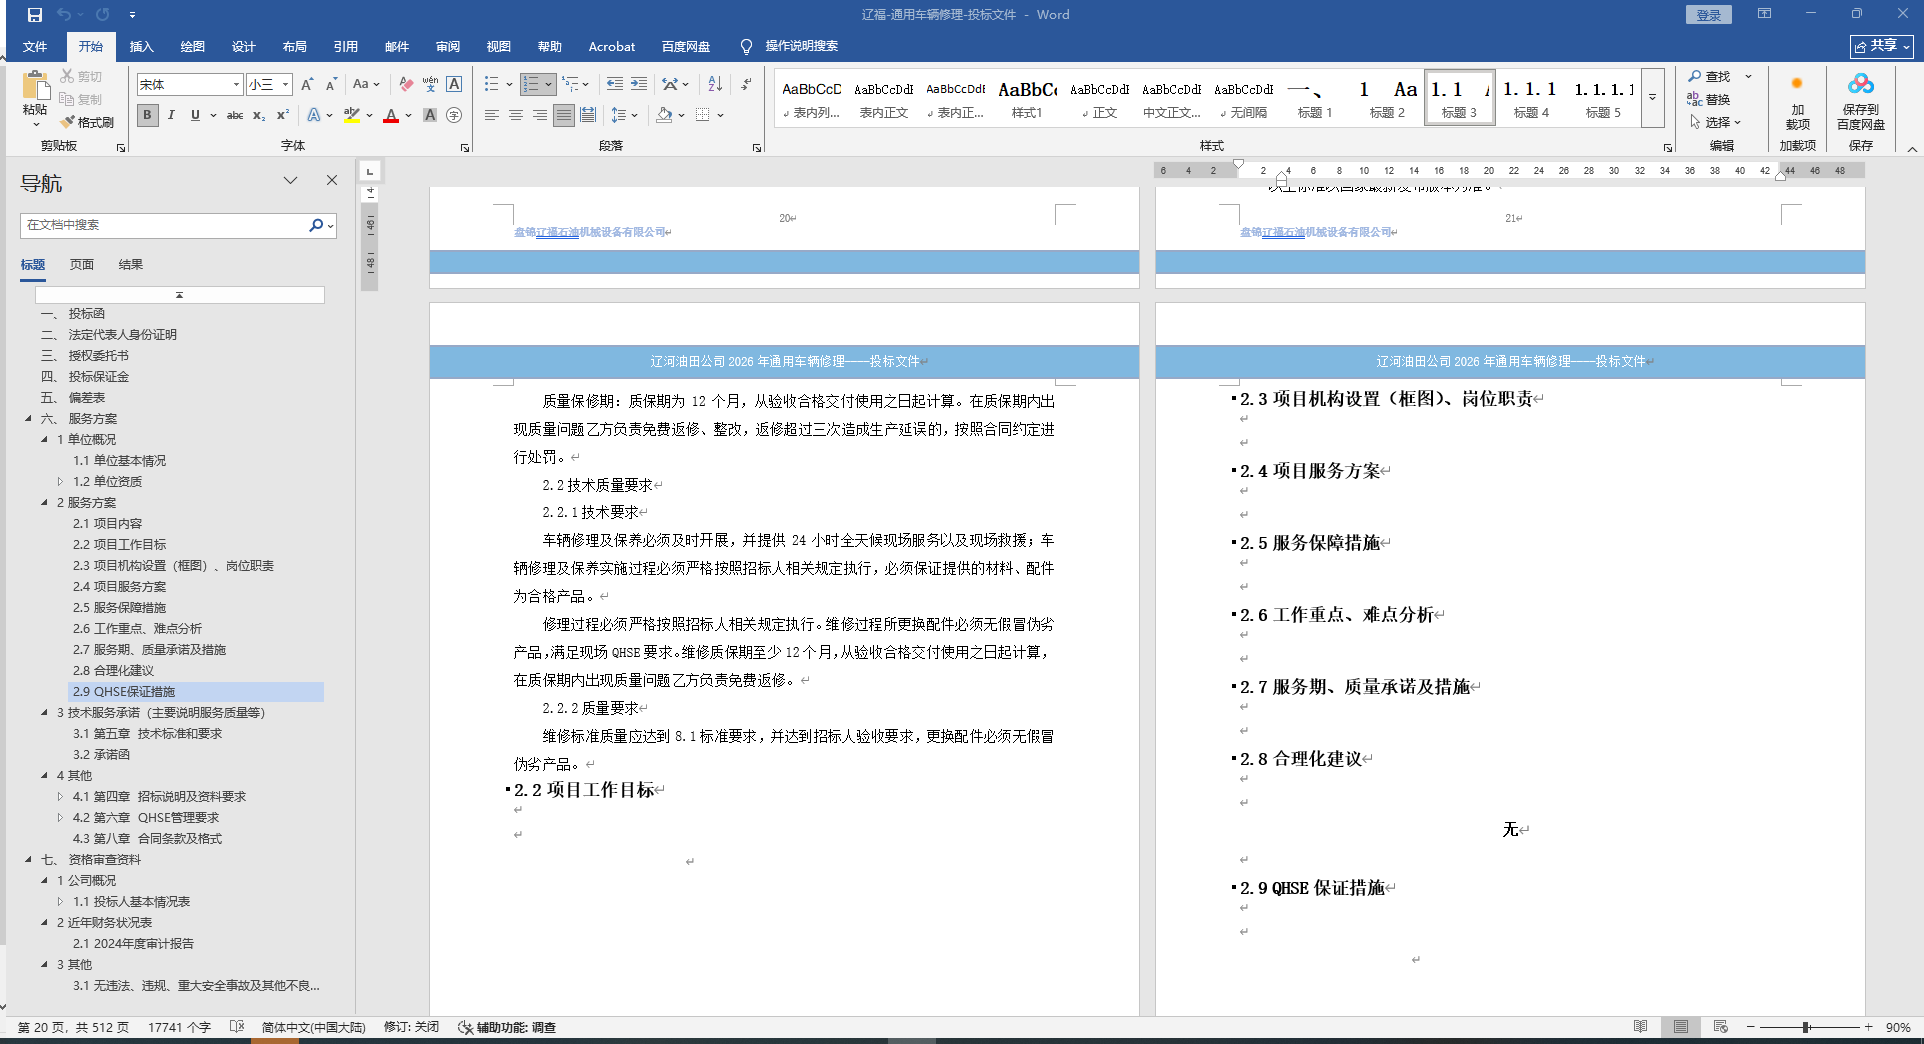Image resolution: width=1924 pixels, height=1044 pixels.
Task: Expand the 1.2 单位资质 heading in navigation
Action: pyautogui.click(x=60, y=482)
